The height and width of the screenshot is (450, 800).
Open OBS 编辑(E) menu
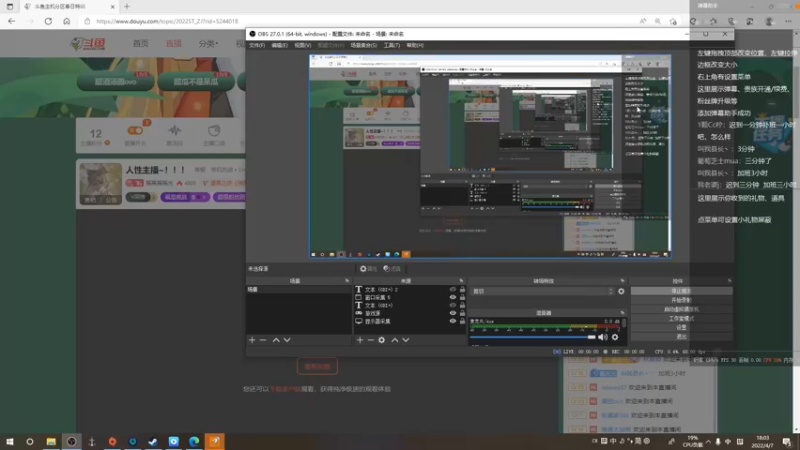tap(280, 45)
